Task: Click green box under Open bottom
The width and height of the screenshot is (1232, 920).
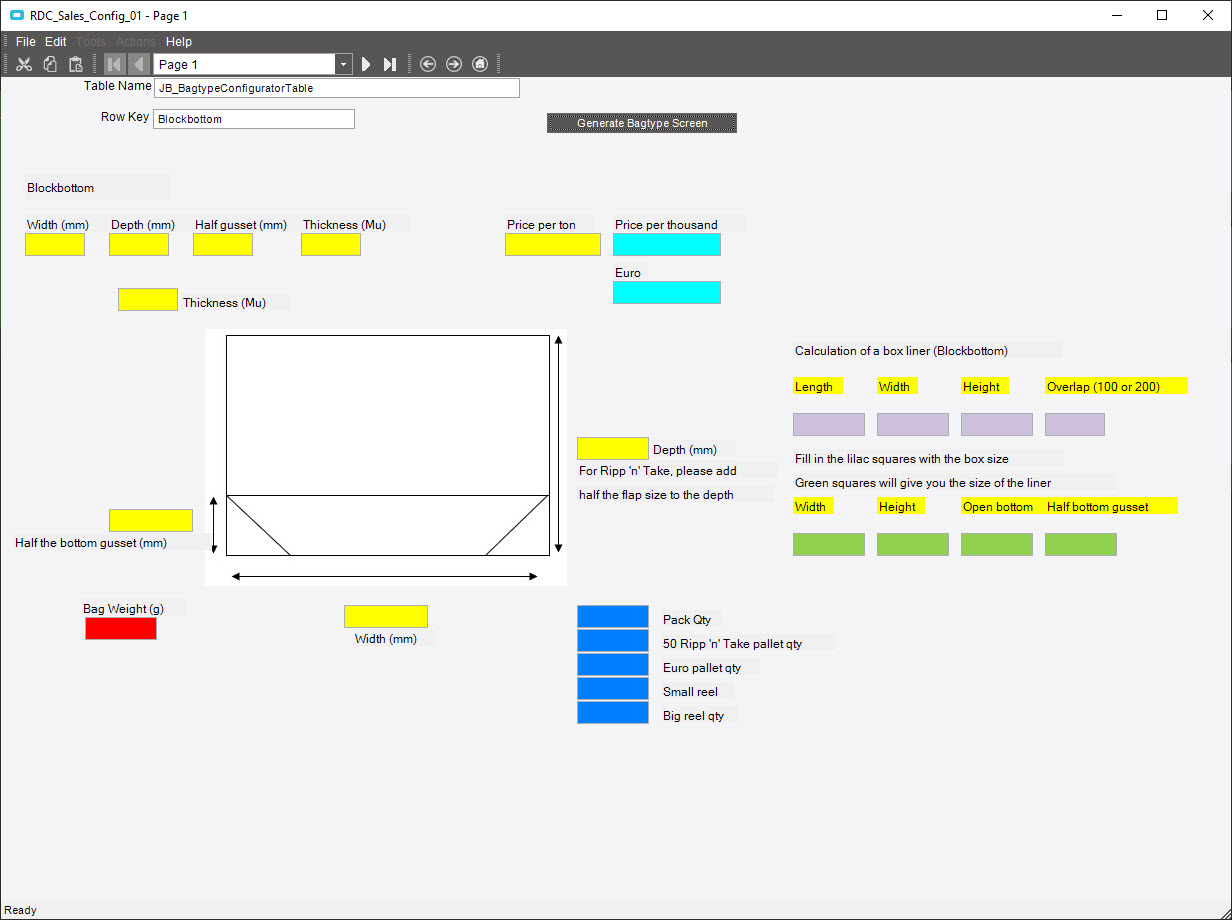Action: pos(997,545)
